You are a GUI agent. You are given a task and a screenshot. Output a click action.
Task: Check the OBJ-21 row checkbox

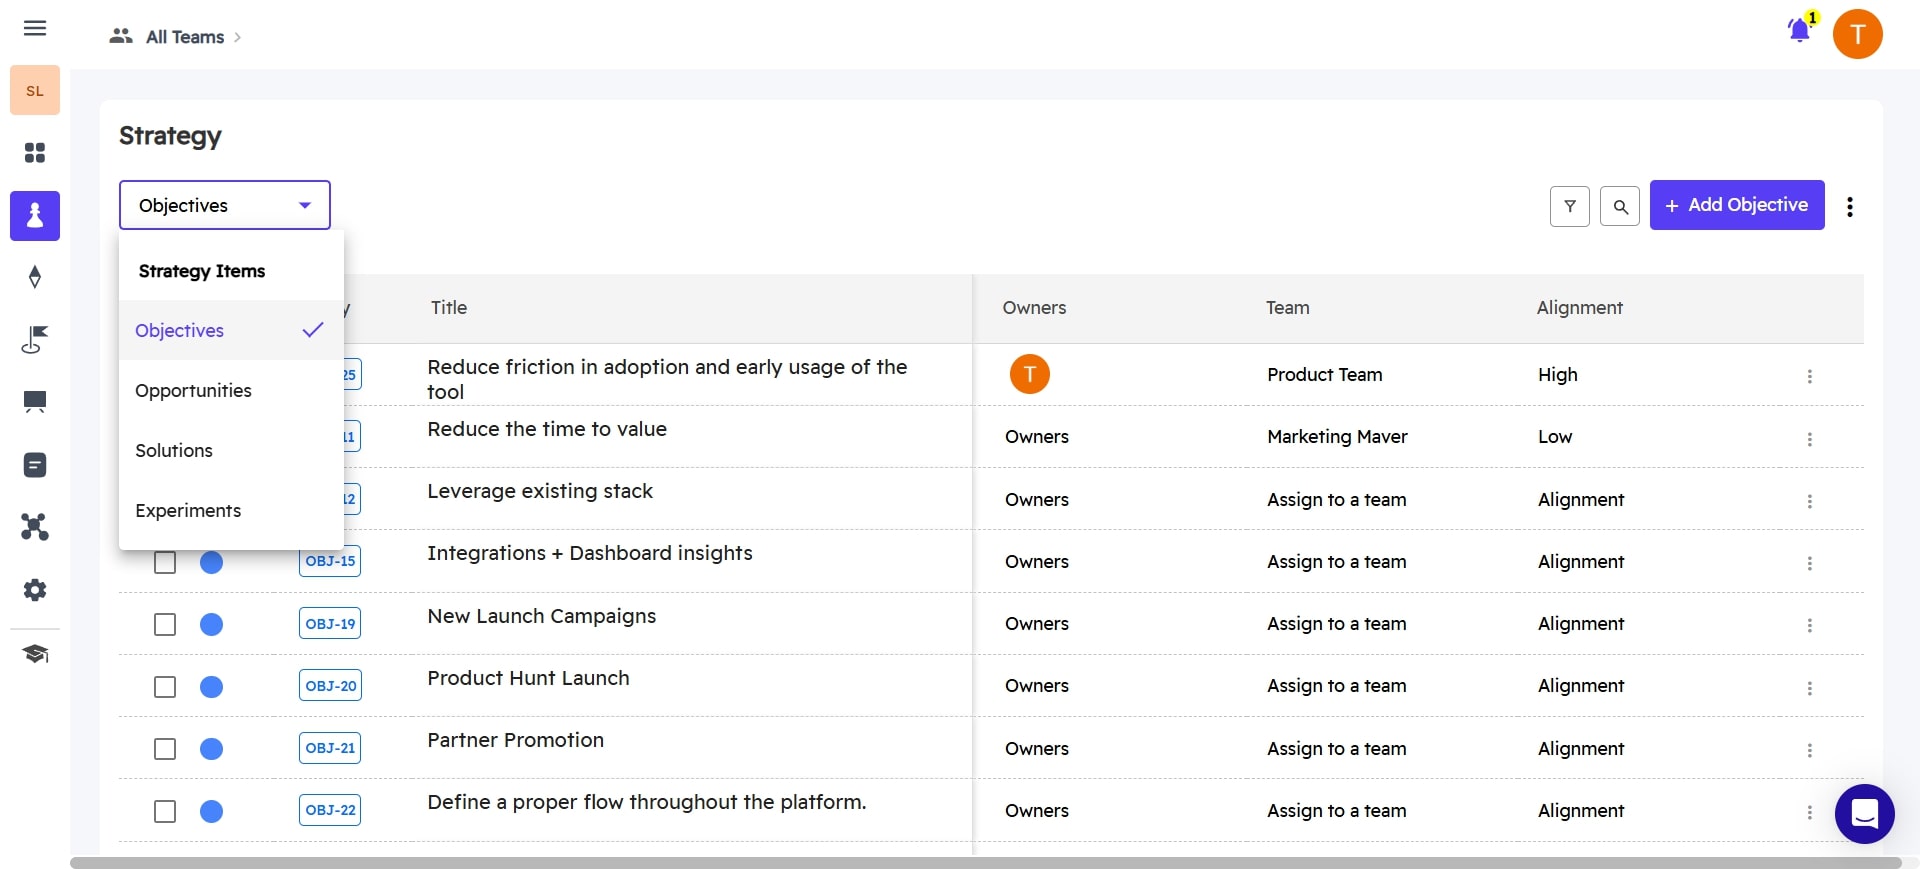click(x=165, y=749)
